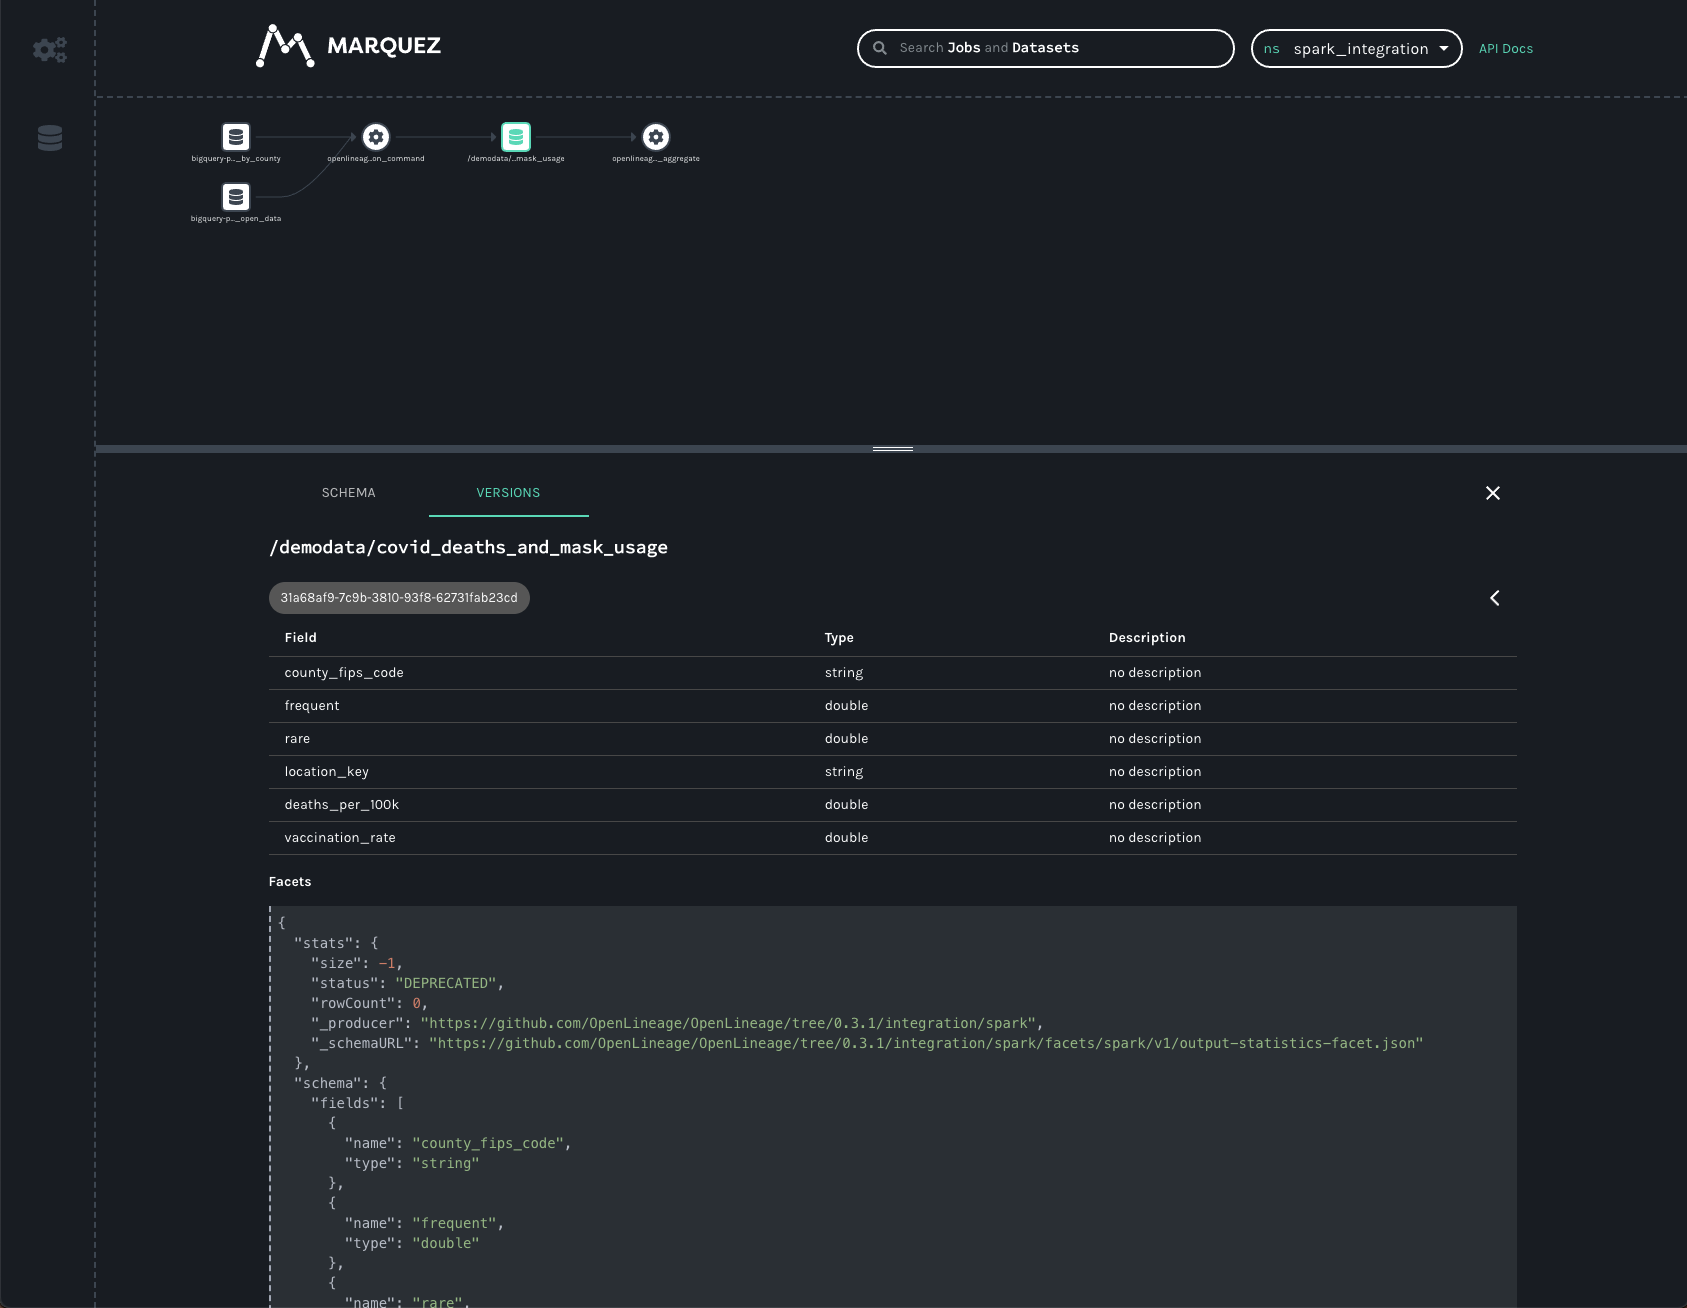Click the location_key field row
This screenshot has height=1308, width=1687.
(893, 772)
